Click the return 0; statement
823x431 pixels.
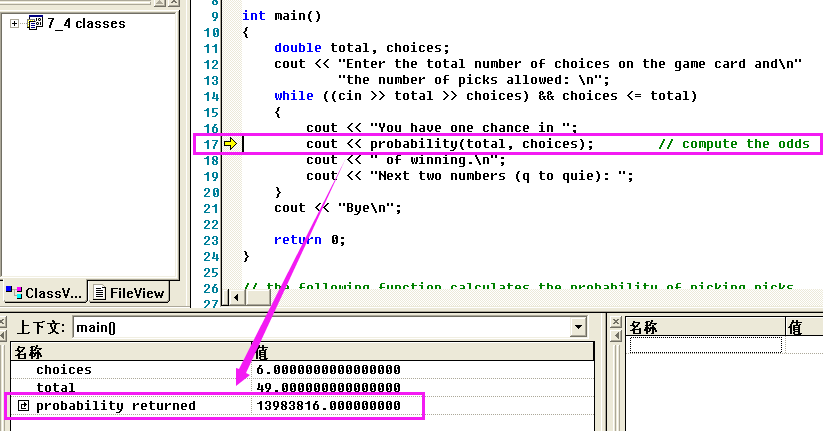[310, 240]
